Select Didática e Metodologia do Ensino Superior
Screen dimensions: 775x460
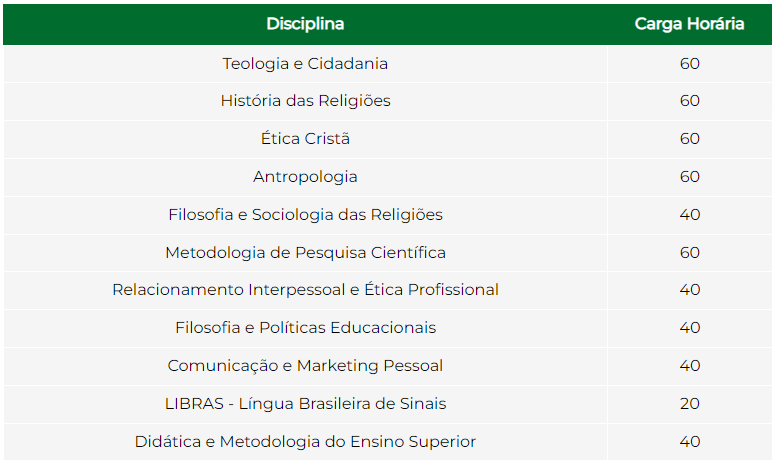point(305,441)
